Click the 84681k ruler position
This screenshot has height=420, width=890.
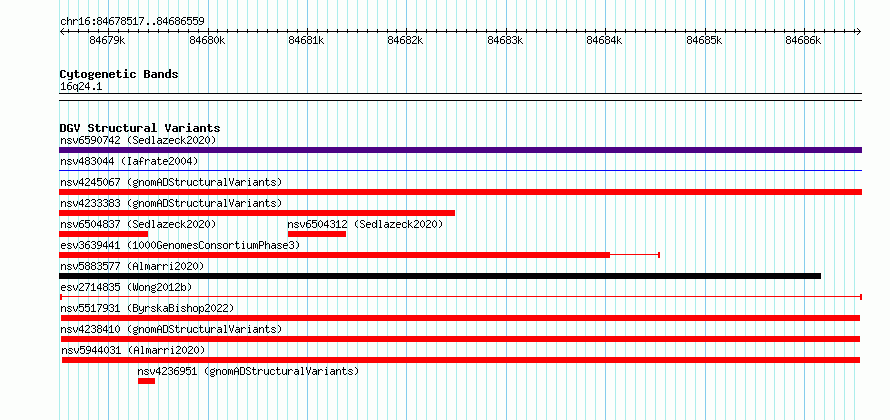307,41
